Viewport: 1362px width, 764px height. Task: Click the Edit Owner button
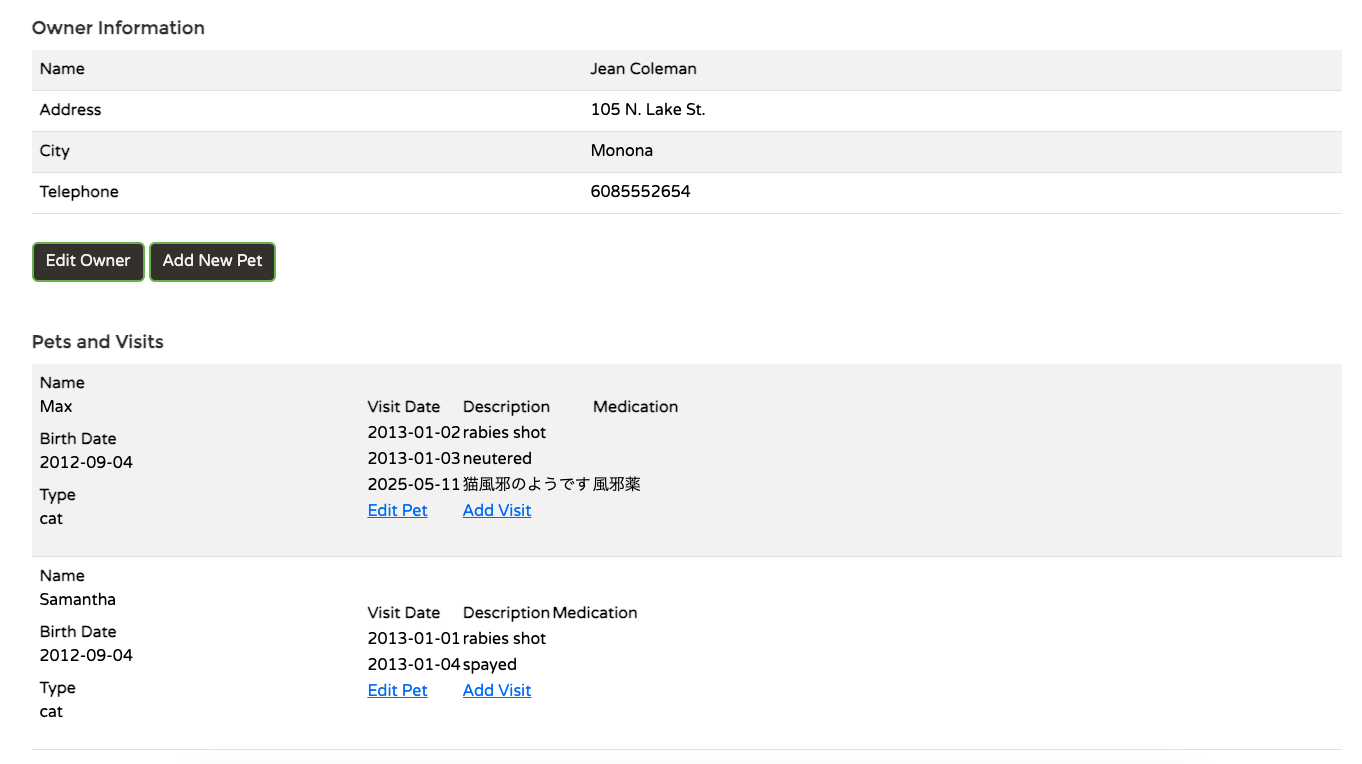(x=88, y=261)
